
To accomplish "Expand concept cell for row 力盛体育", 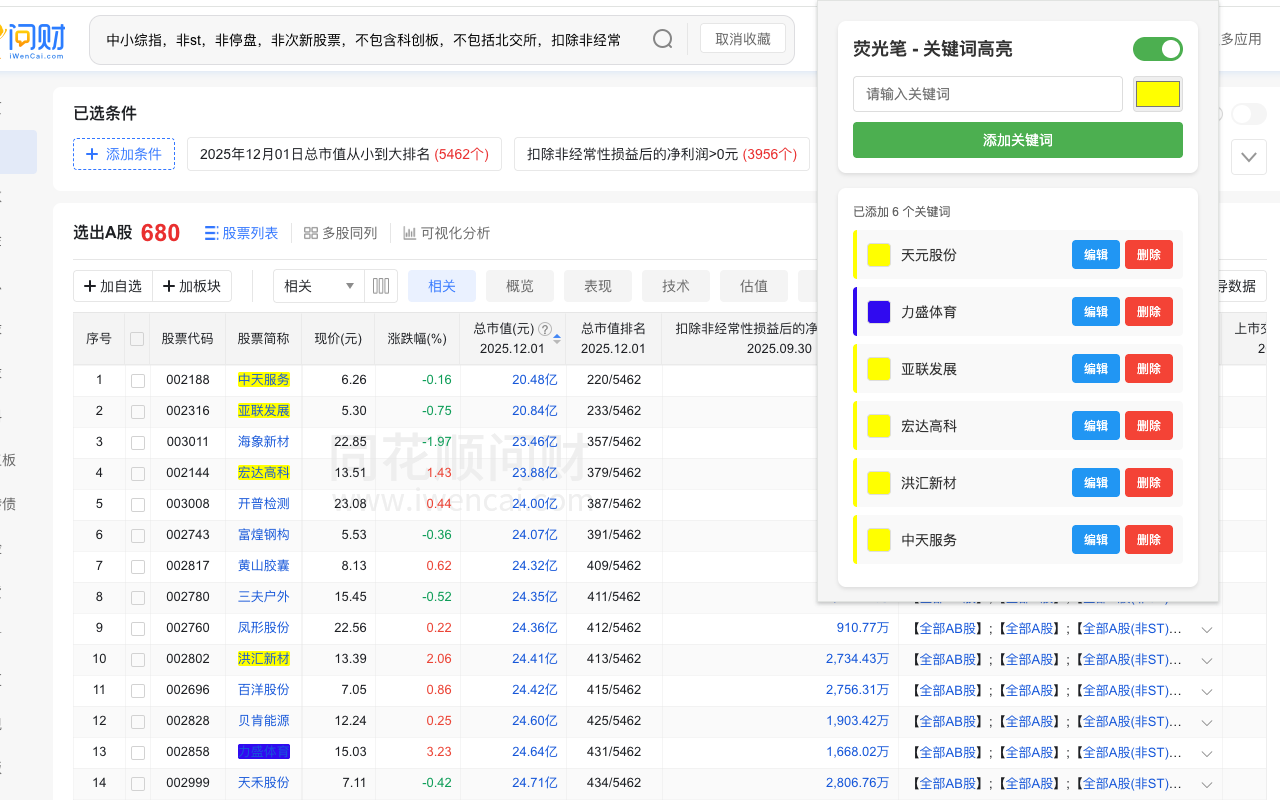I will 1207,753.
